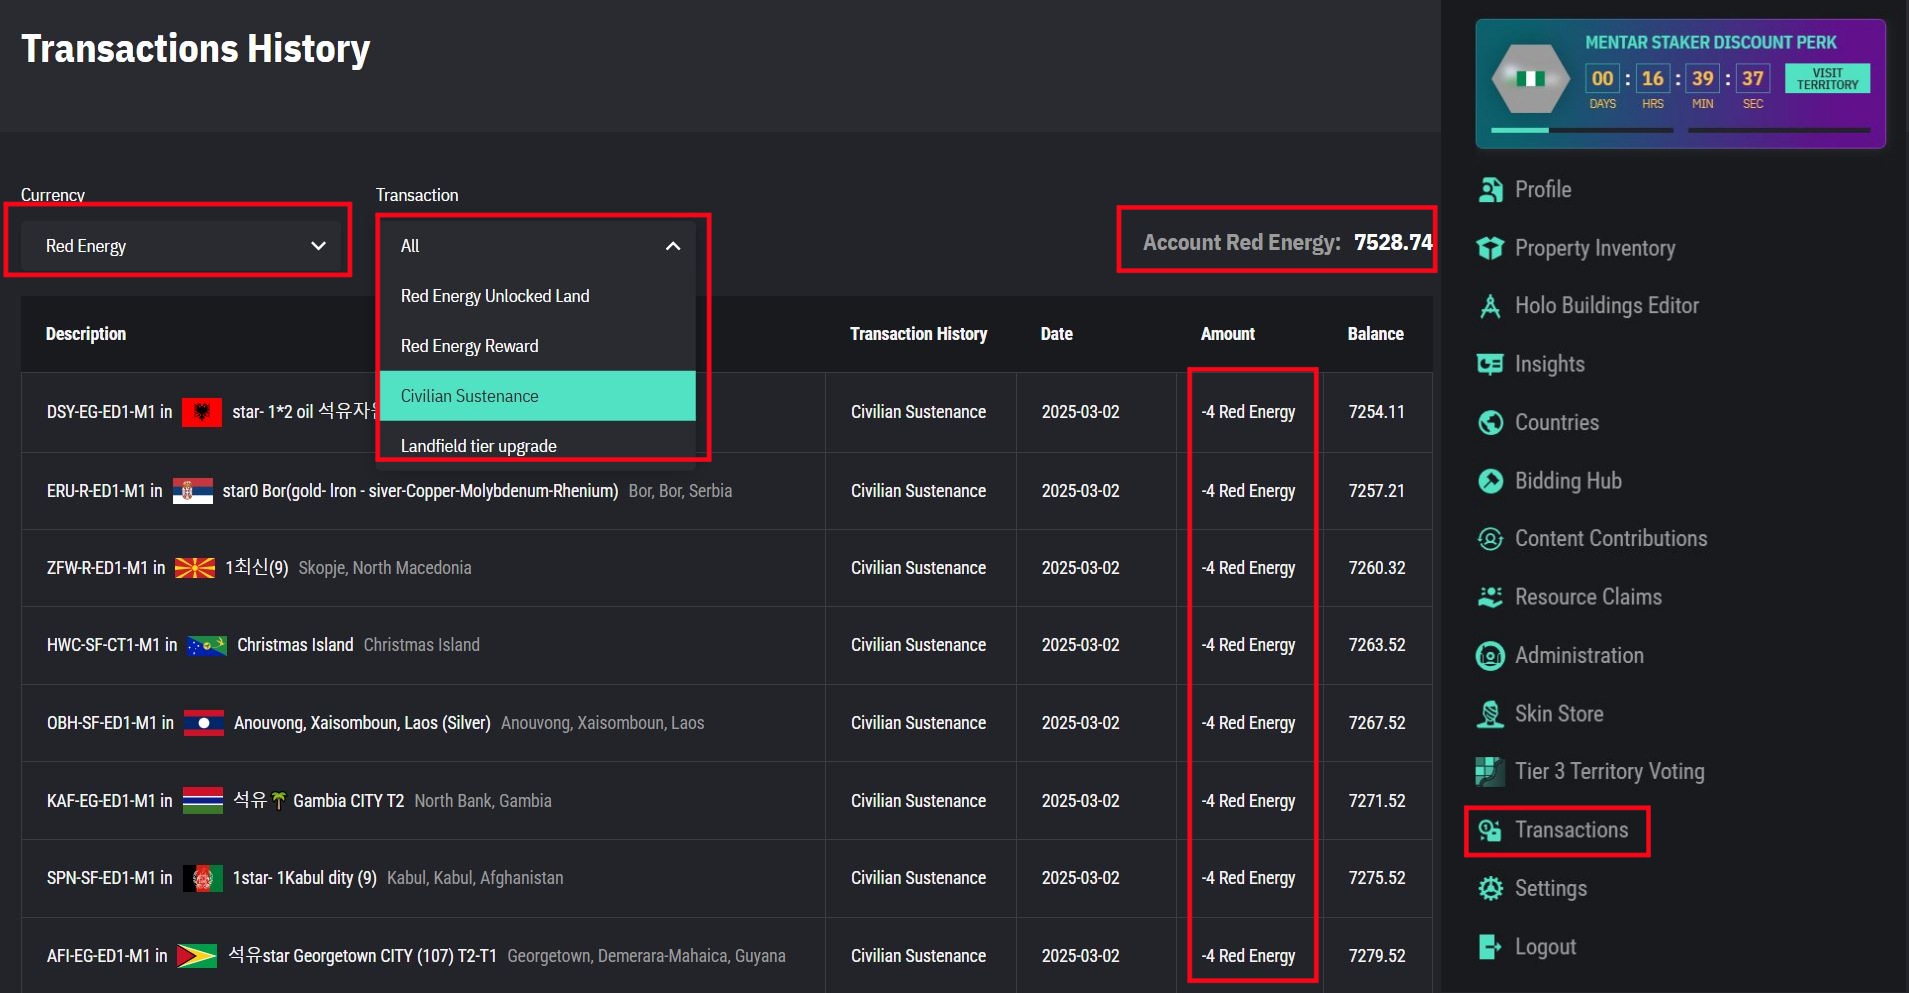Open Property Inventory icon in sidebar
Screen dimensions: 1909x993
[1490, 248]
